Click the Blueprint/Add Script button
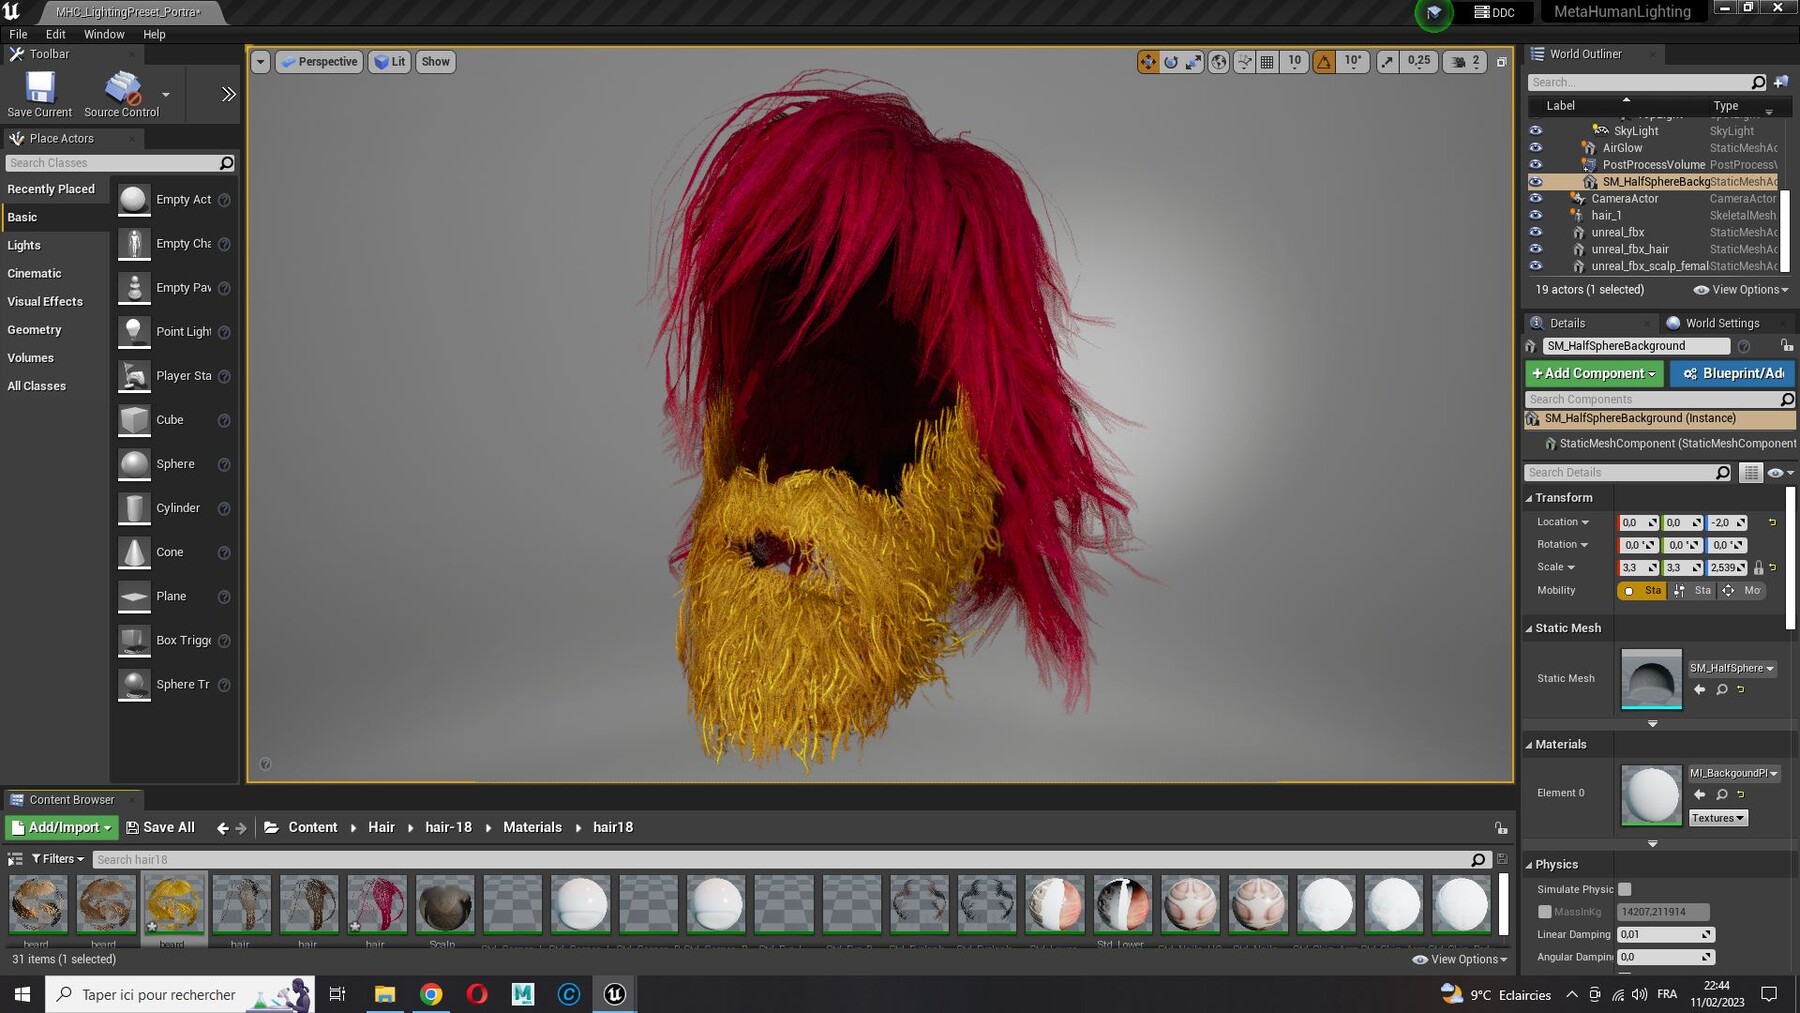Image resolution: width=1800 pixels, height=1013 pixels. 1733,373
